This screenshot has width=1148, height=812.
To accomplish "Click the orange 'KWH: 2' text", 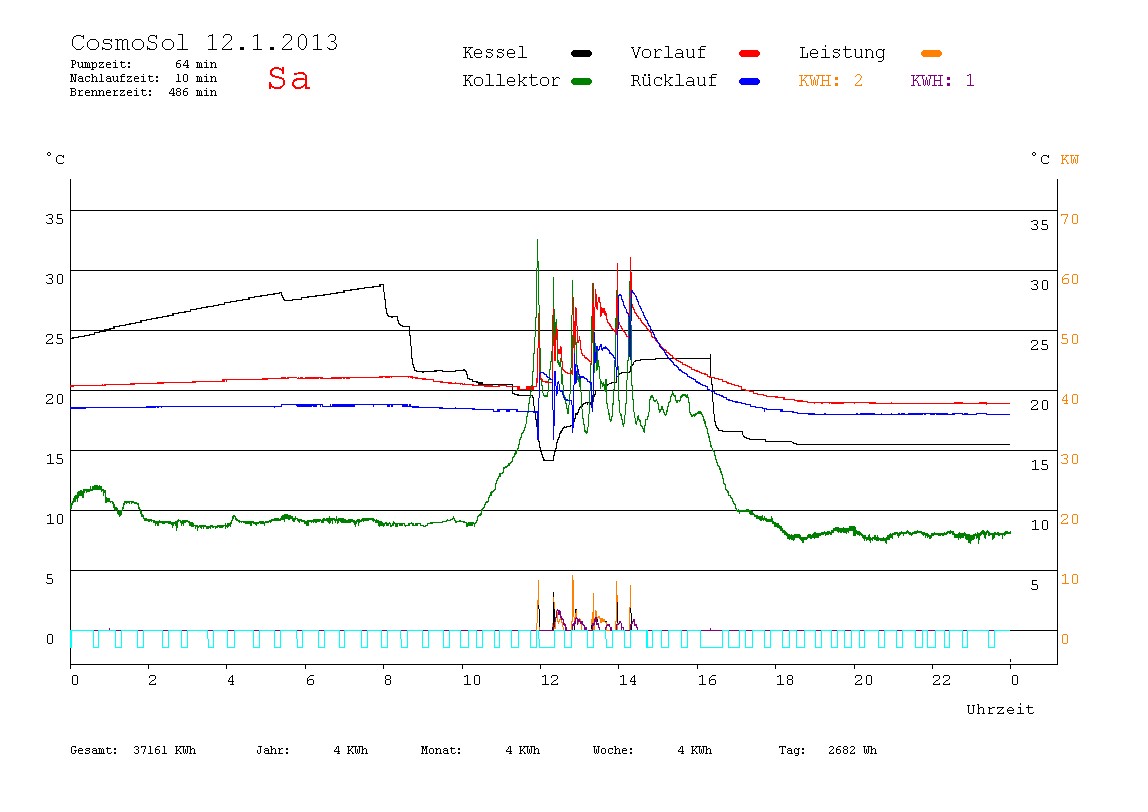I will tap(831, 81).
